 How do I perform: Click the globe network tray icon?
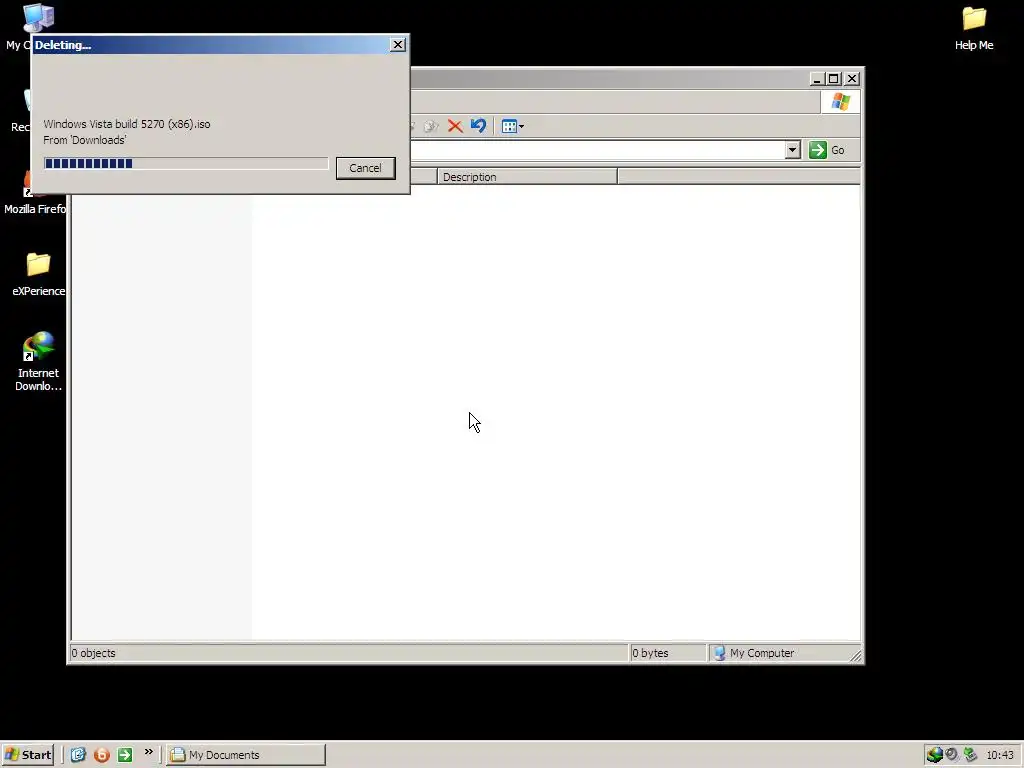(x=935, y=755)
